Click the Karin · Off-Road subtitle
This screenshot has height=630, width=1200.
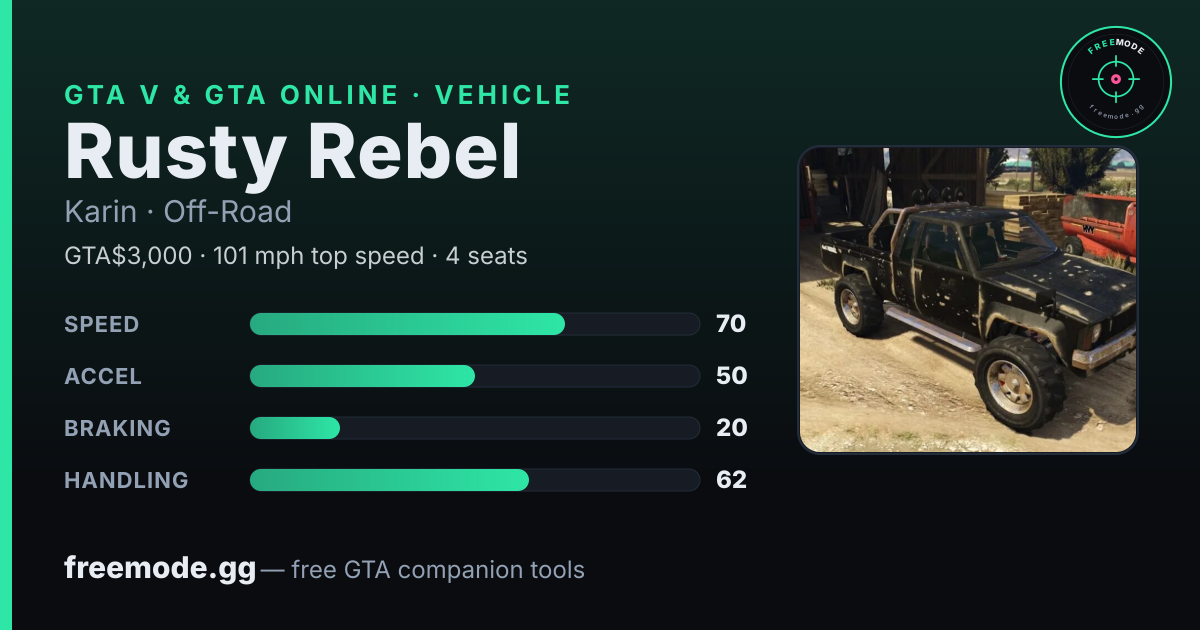178,212
